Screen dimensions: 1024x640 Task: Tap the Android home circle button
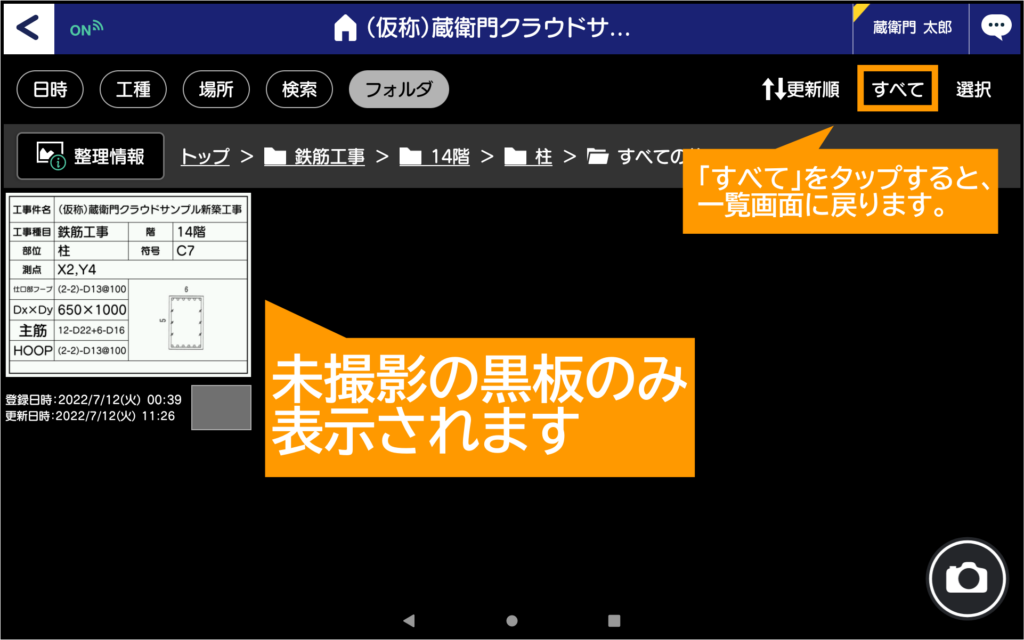click(512, 620)
